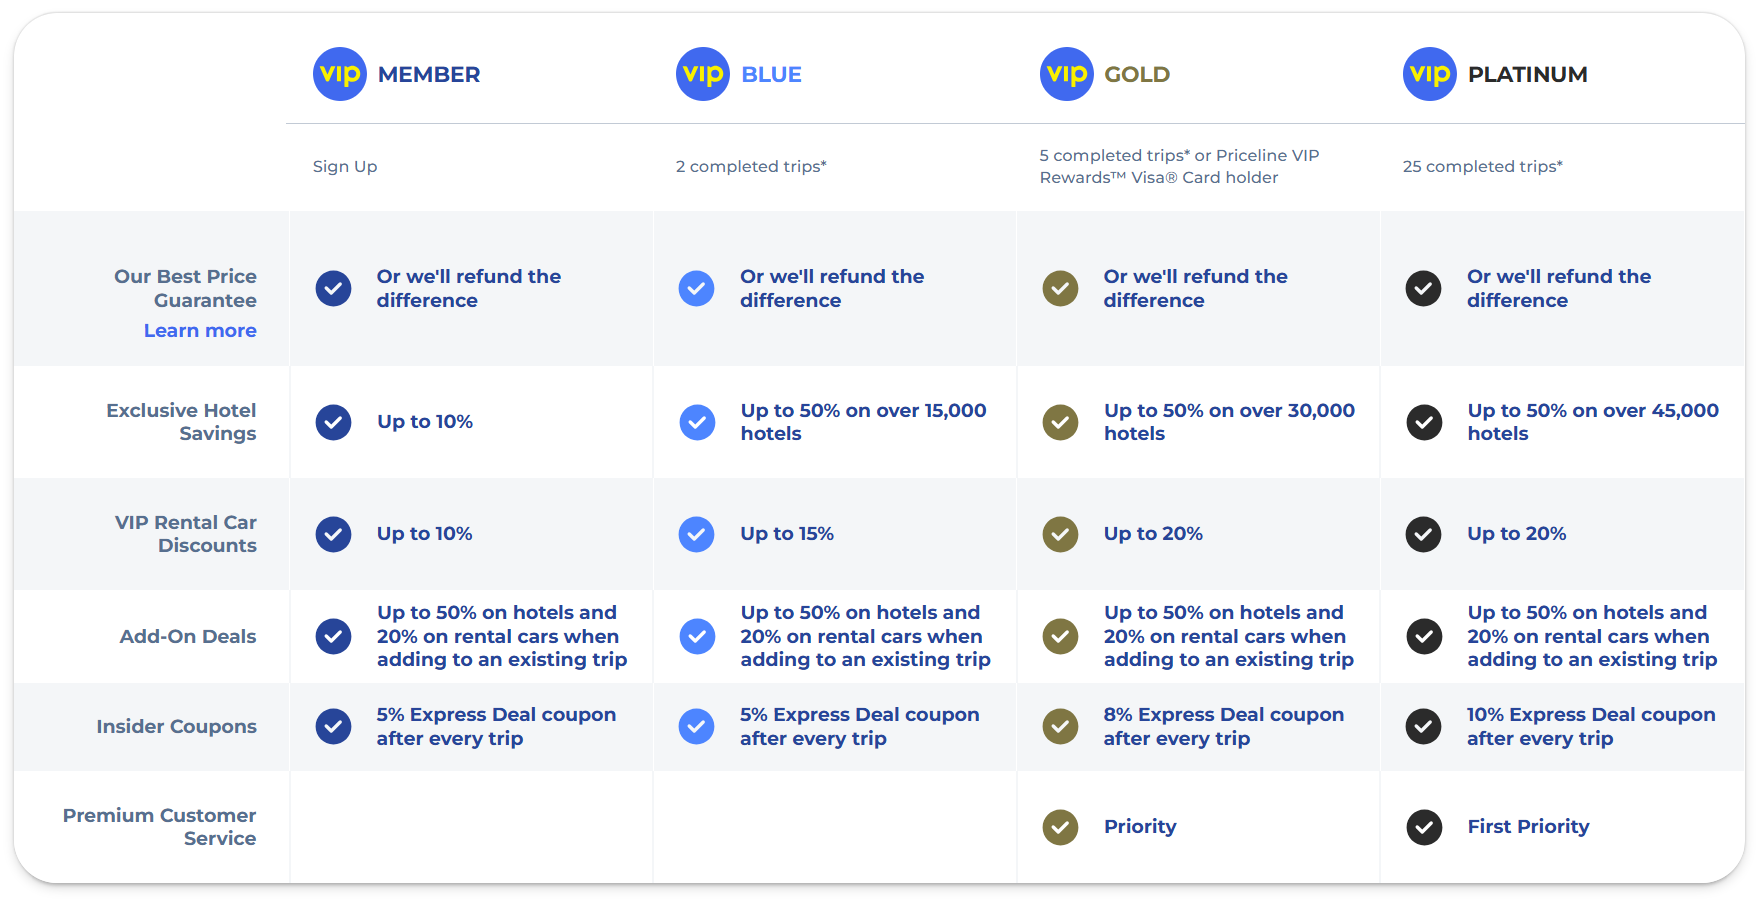Click Platinum's 'Up to 50% on over 45,000 hotels' text
1763x905 pixels.
[1592, 422]
